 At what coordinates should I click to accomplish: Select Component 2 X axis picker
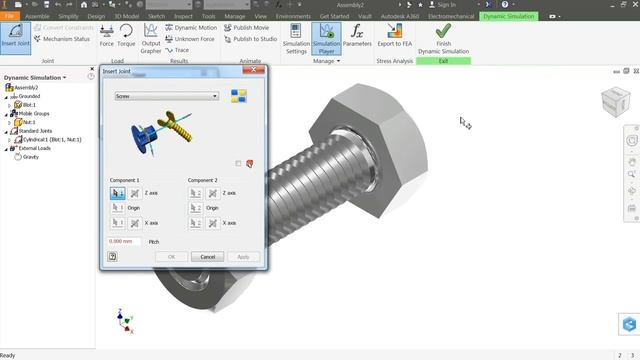196,223
